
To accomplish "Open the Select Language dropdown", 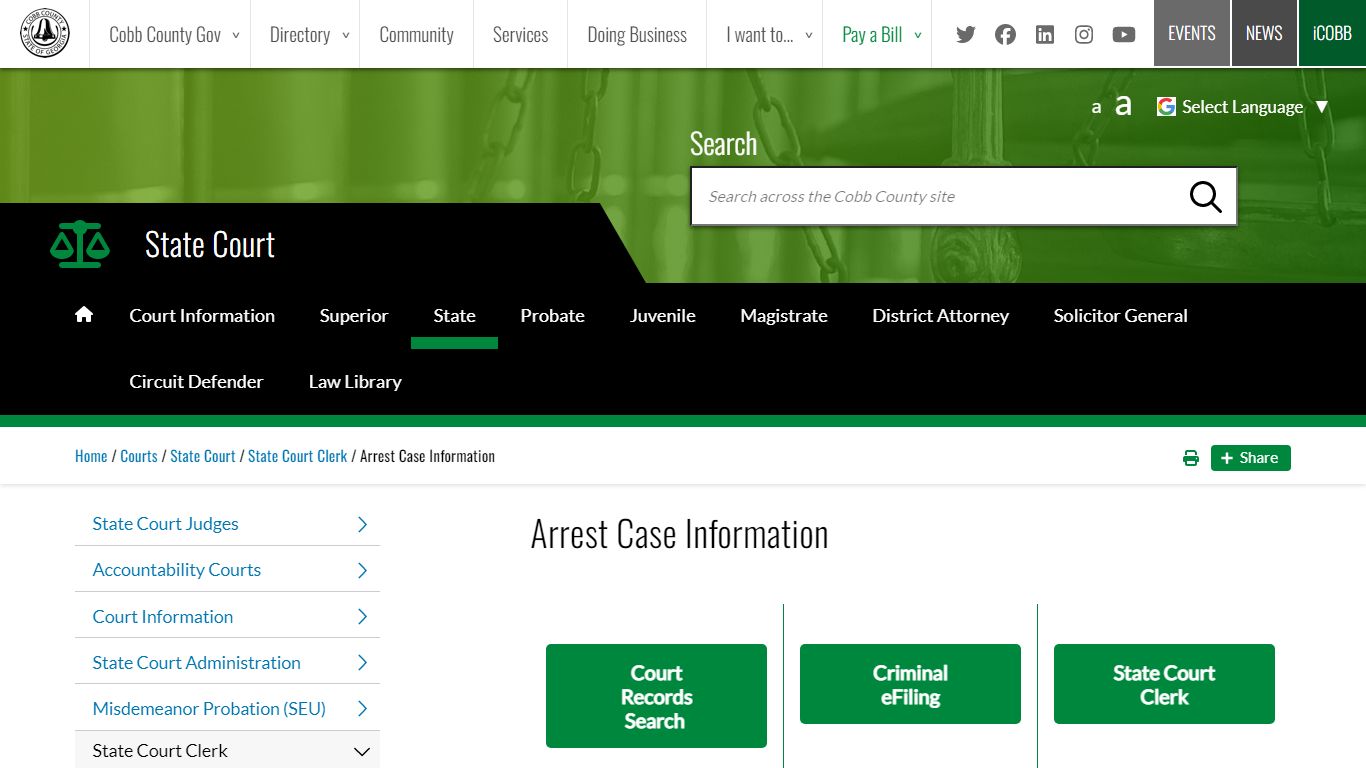I will coord(1255,107).
